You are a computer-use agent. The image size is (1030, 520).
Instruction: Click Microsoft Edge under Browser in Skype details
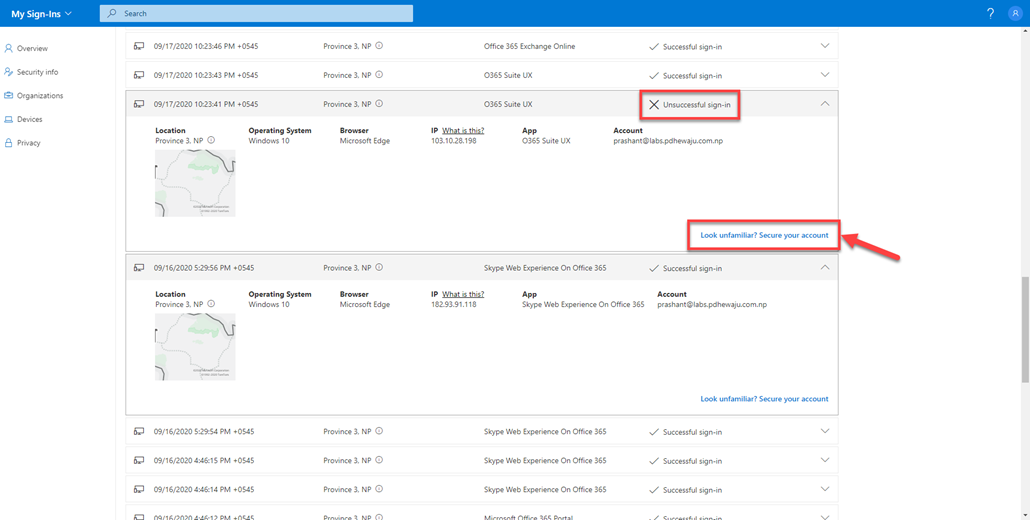[x=365, y=304]
